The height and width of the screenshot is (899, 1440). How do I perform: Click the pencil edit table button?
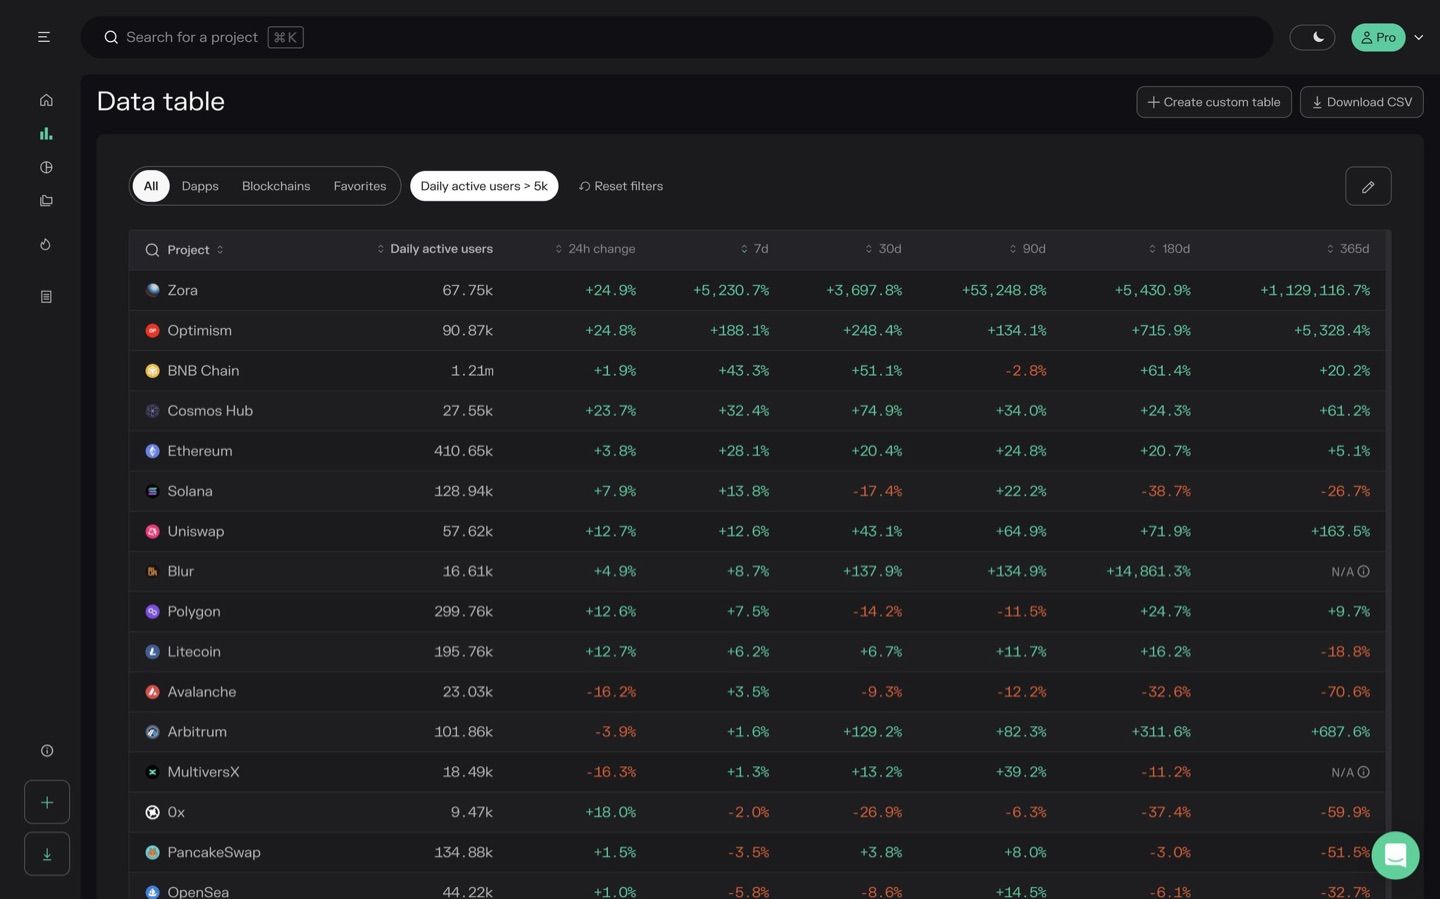coord(1368,186)
